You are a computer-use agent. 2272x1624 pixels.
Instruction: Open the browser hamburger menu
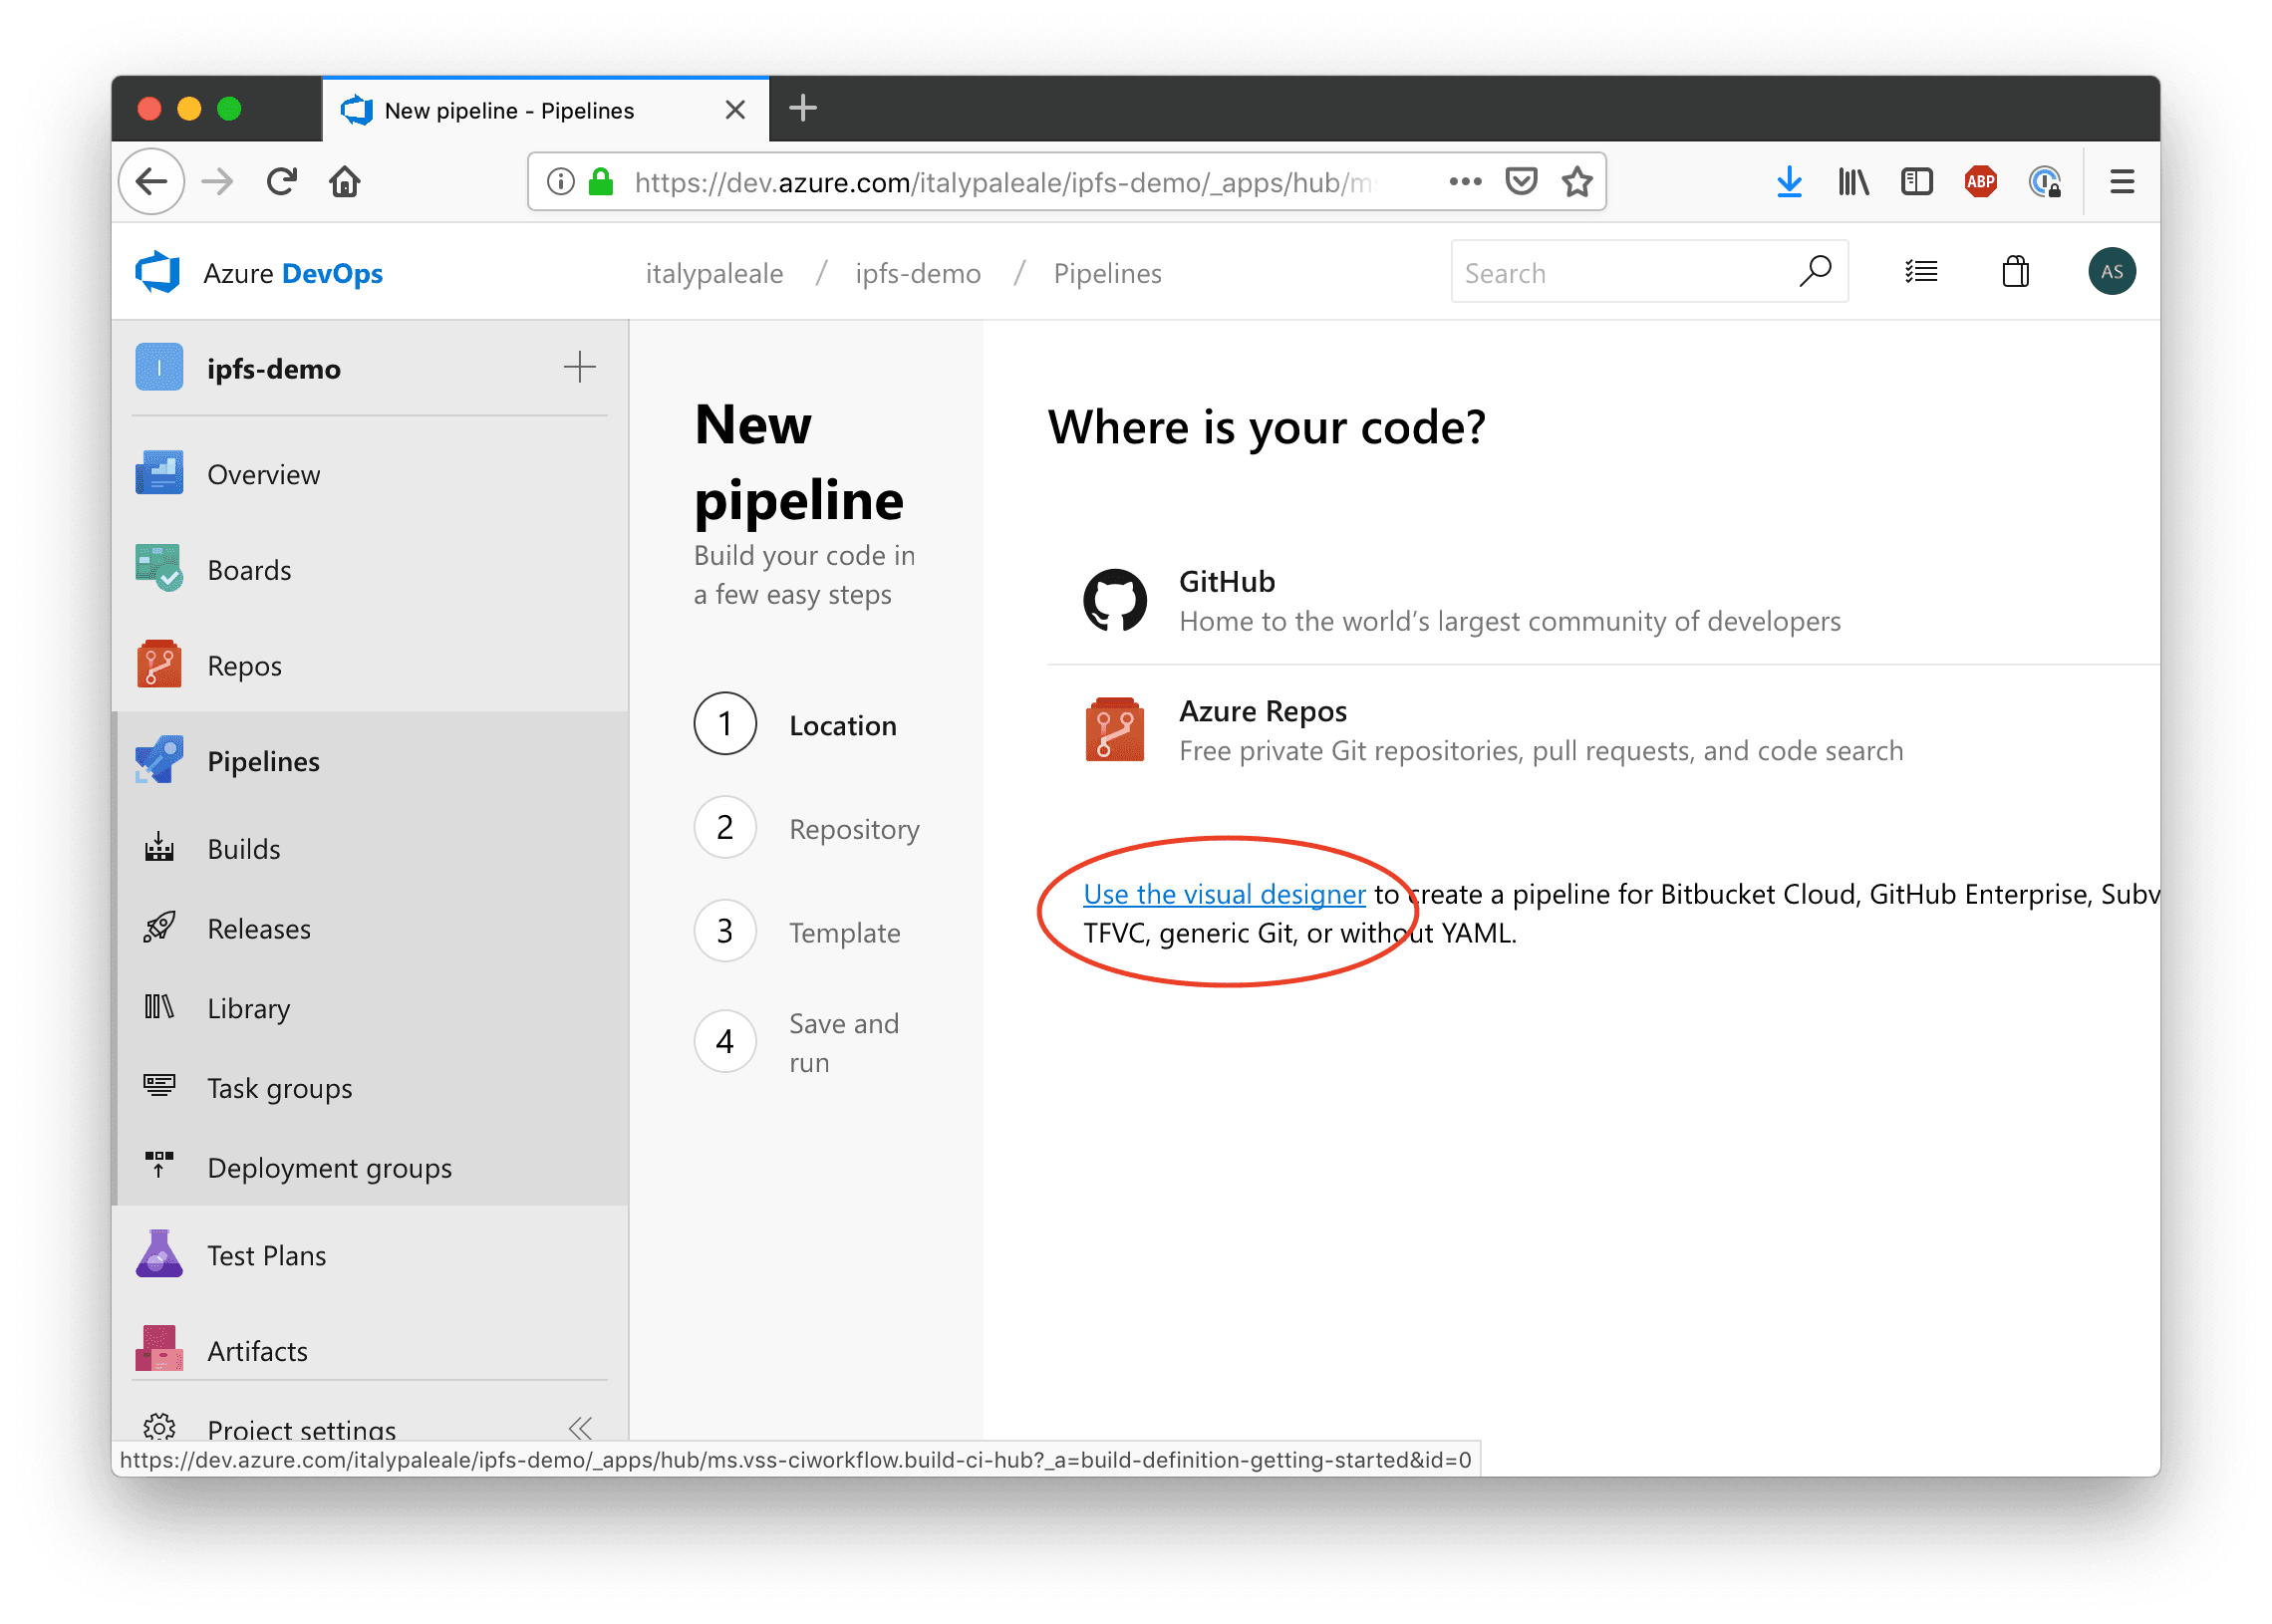[2122, 181]
